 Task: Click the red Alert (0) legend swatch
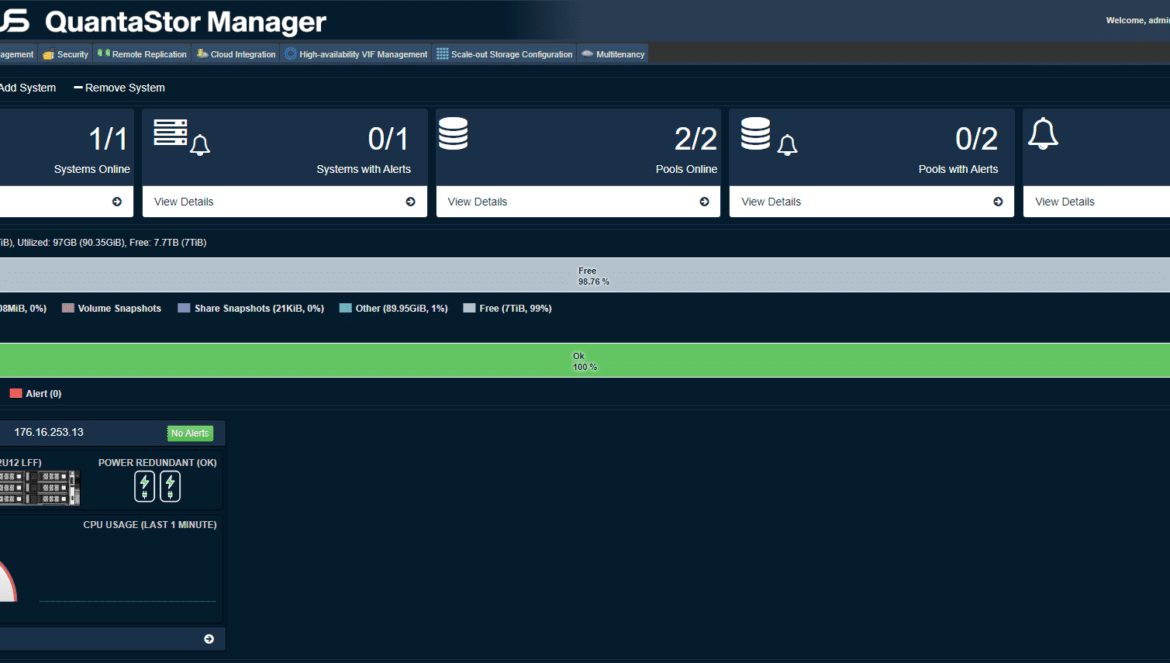(x=16, y=393)
